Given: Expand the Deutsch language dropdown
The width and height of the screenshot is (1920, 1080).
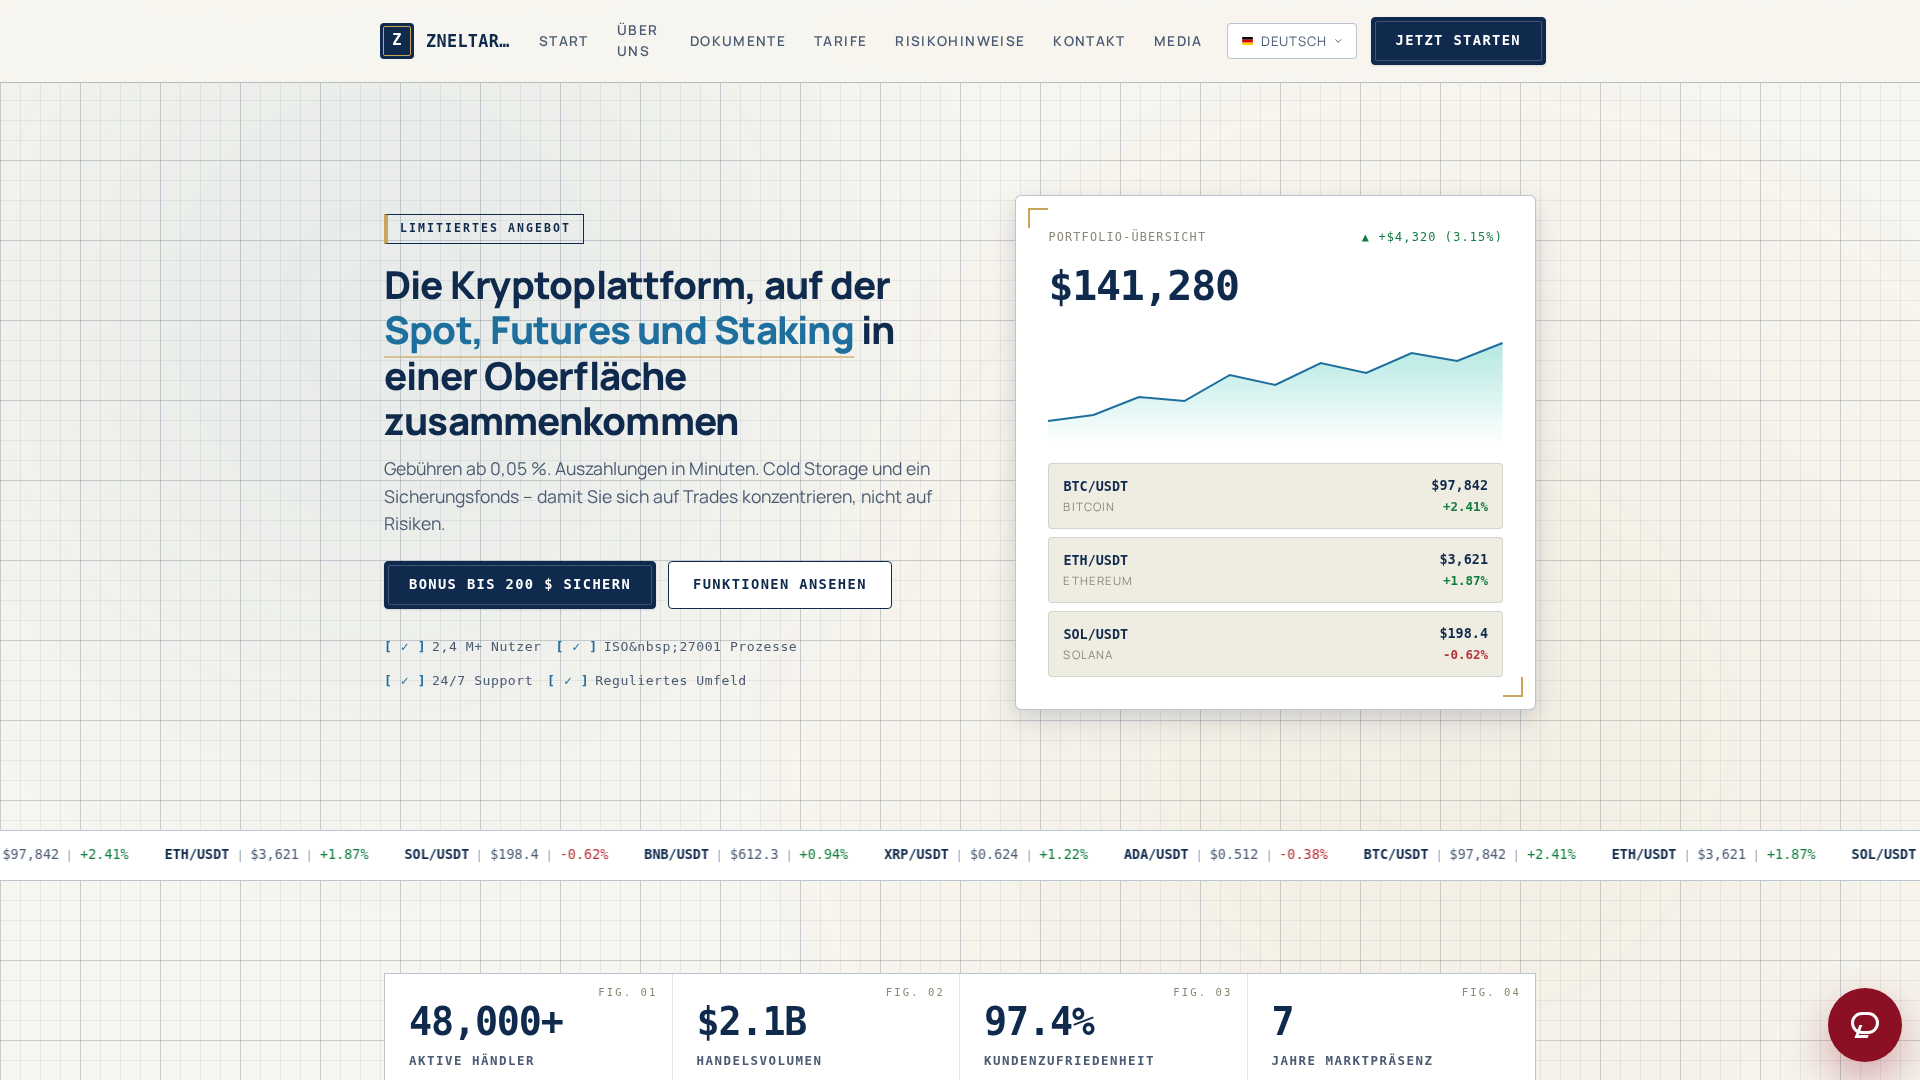Looking at the screenshot, I should (x=1291, y=41).
